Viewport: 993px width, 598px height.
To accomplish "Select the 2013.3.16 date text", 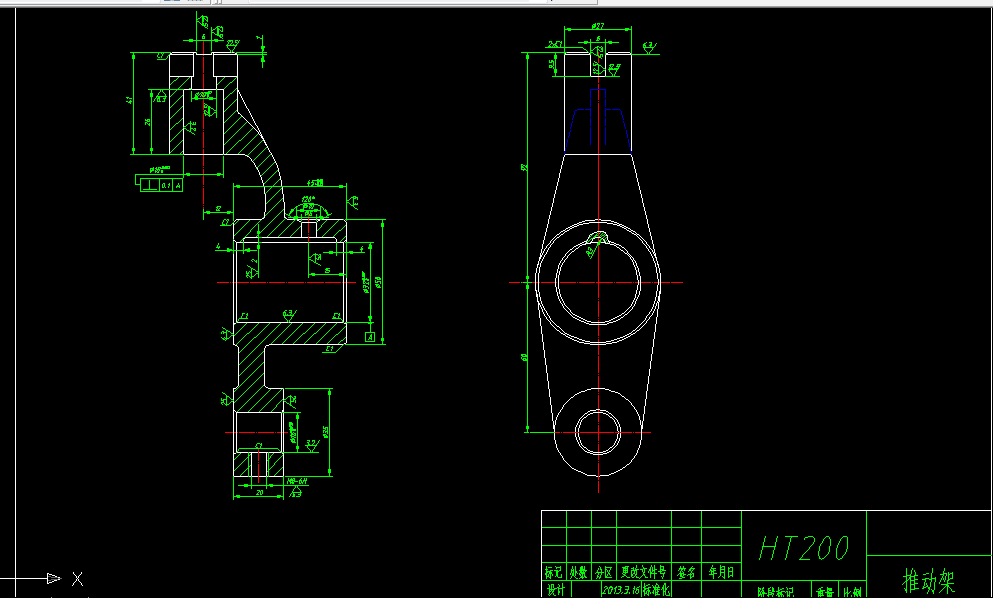I will click(621, 590).
